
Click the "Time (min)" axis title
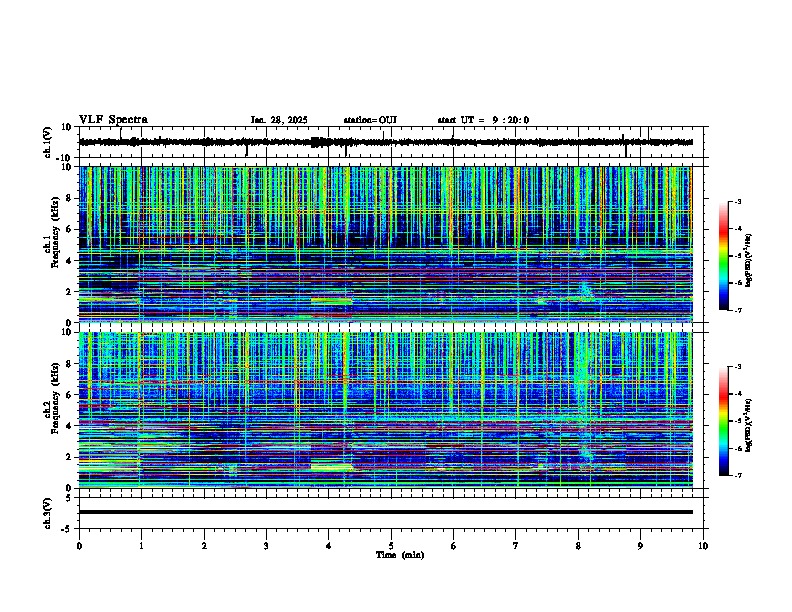[x=400, y=555]
